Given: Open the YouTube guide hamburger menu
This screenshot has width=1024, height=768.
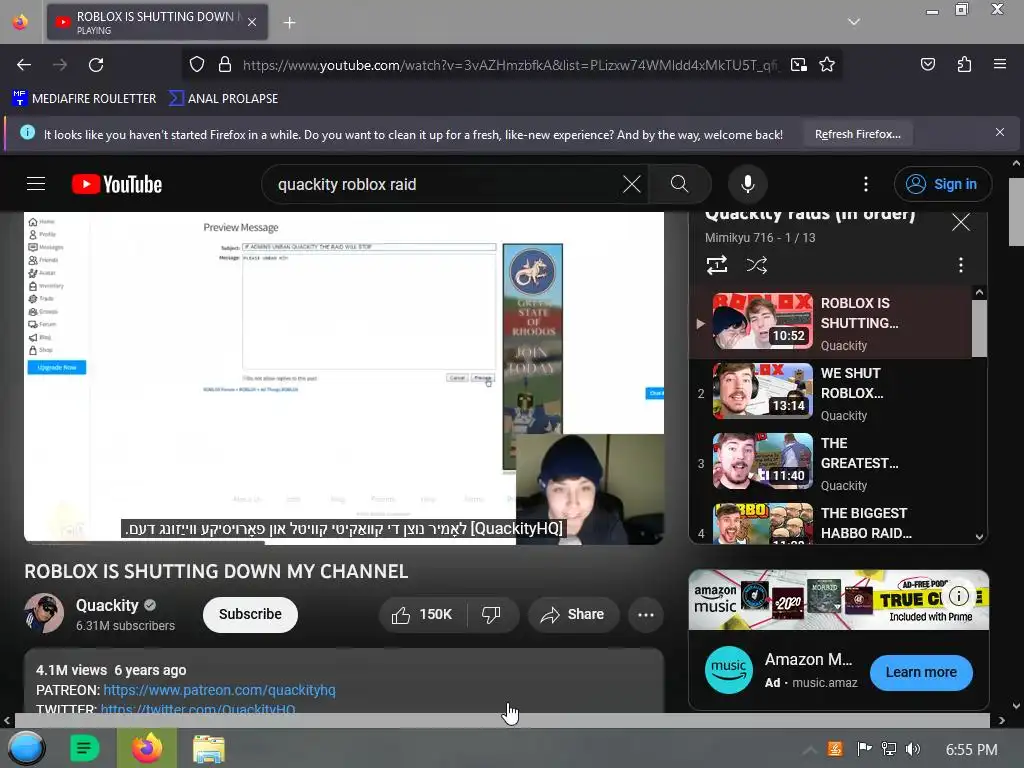Looking at the screenshot, I should click(x=36, y=184).
